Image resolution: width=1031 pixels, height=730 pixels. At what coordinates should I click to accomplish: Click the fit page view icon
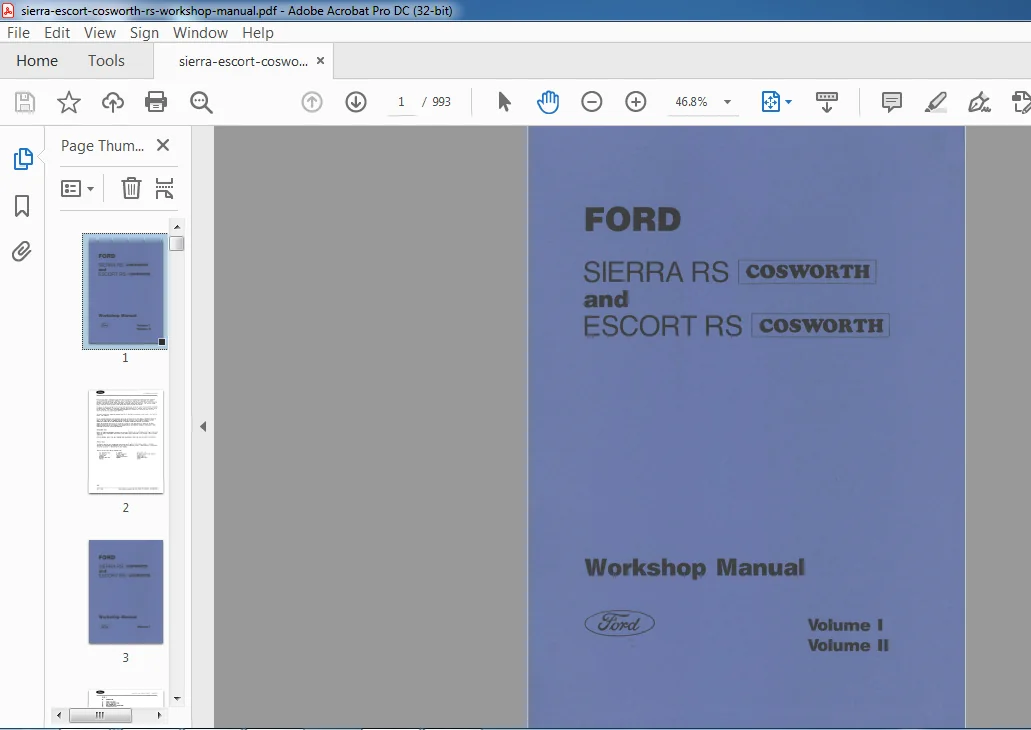[x=770, y=102]
